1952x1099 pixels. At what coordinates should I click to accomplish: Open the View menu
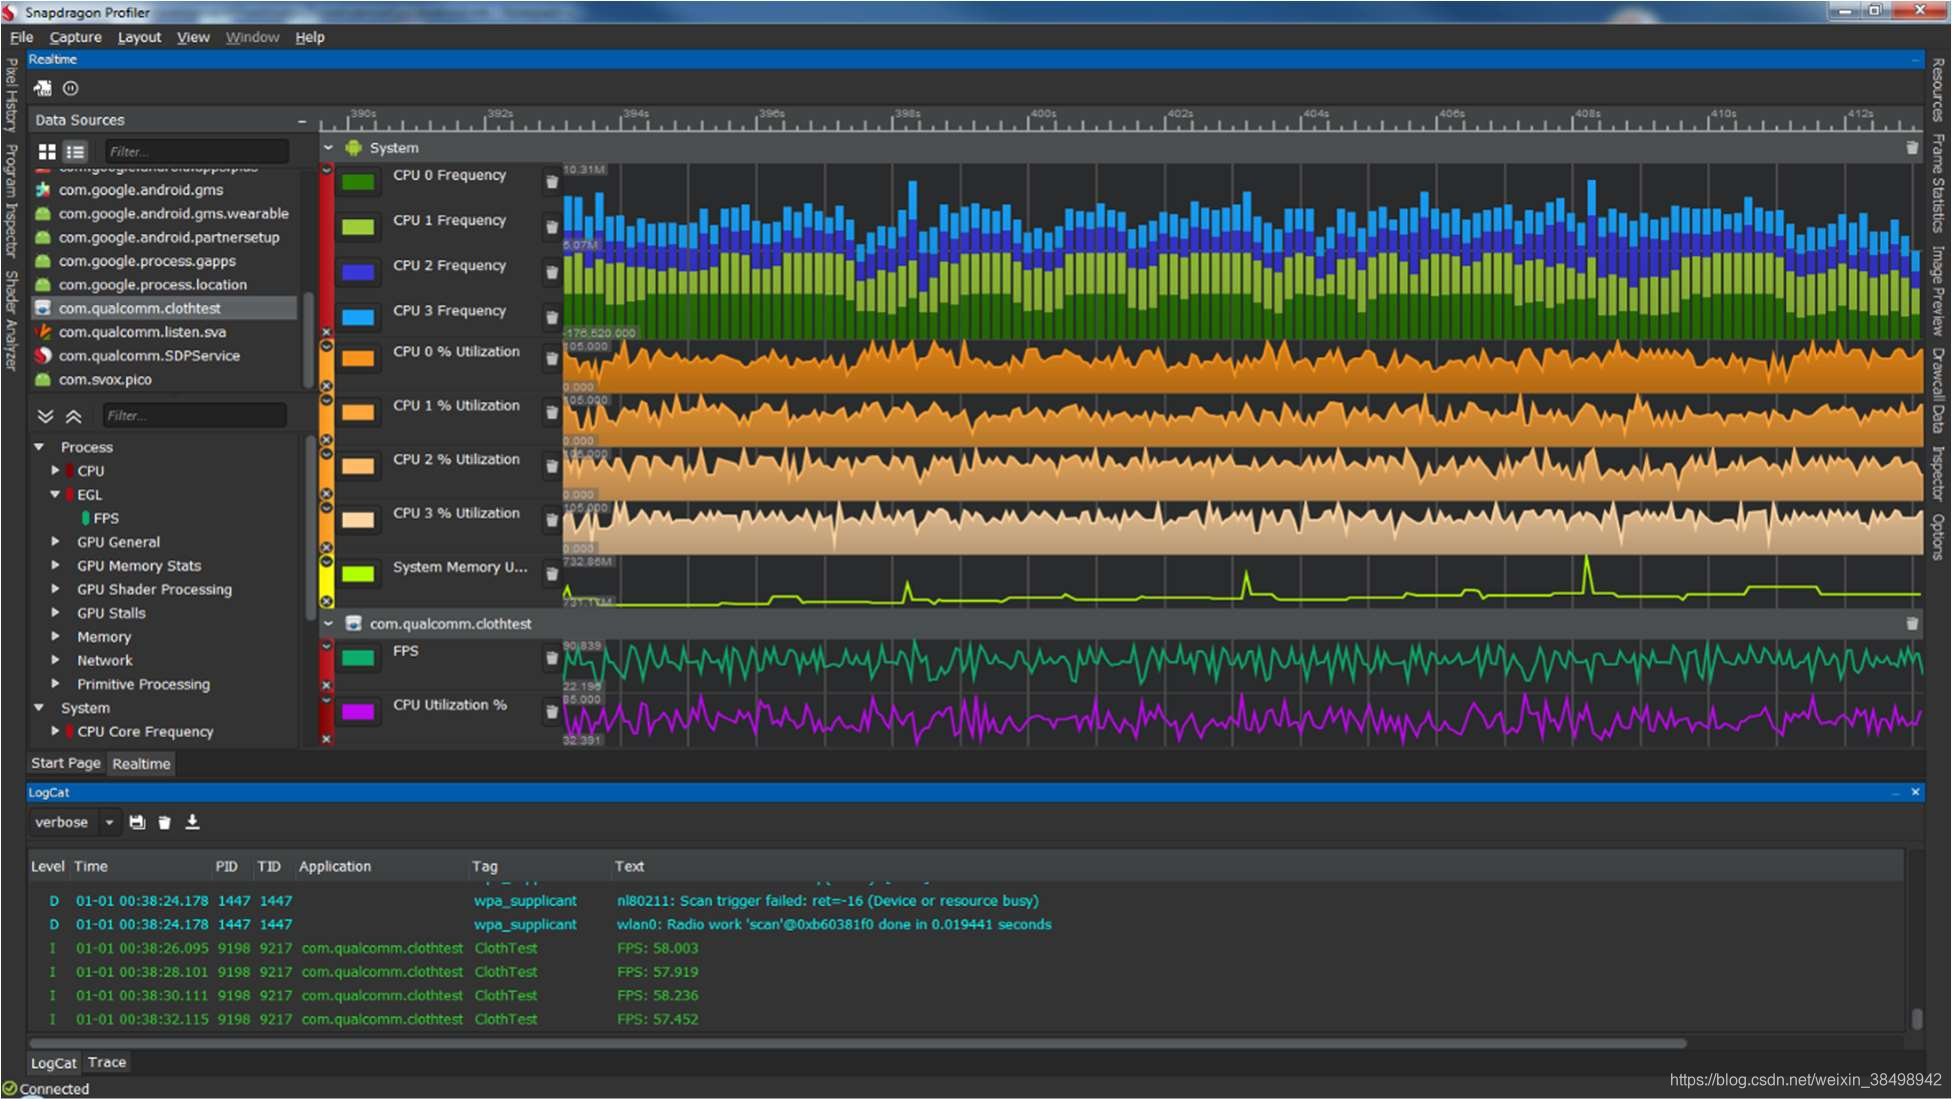point(193,37)
